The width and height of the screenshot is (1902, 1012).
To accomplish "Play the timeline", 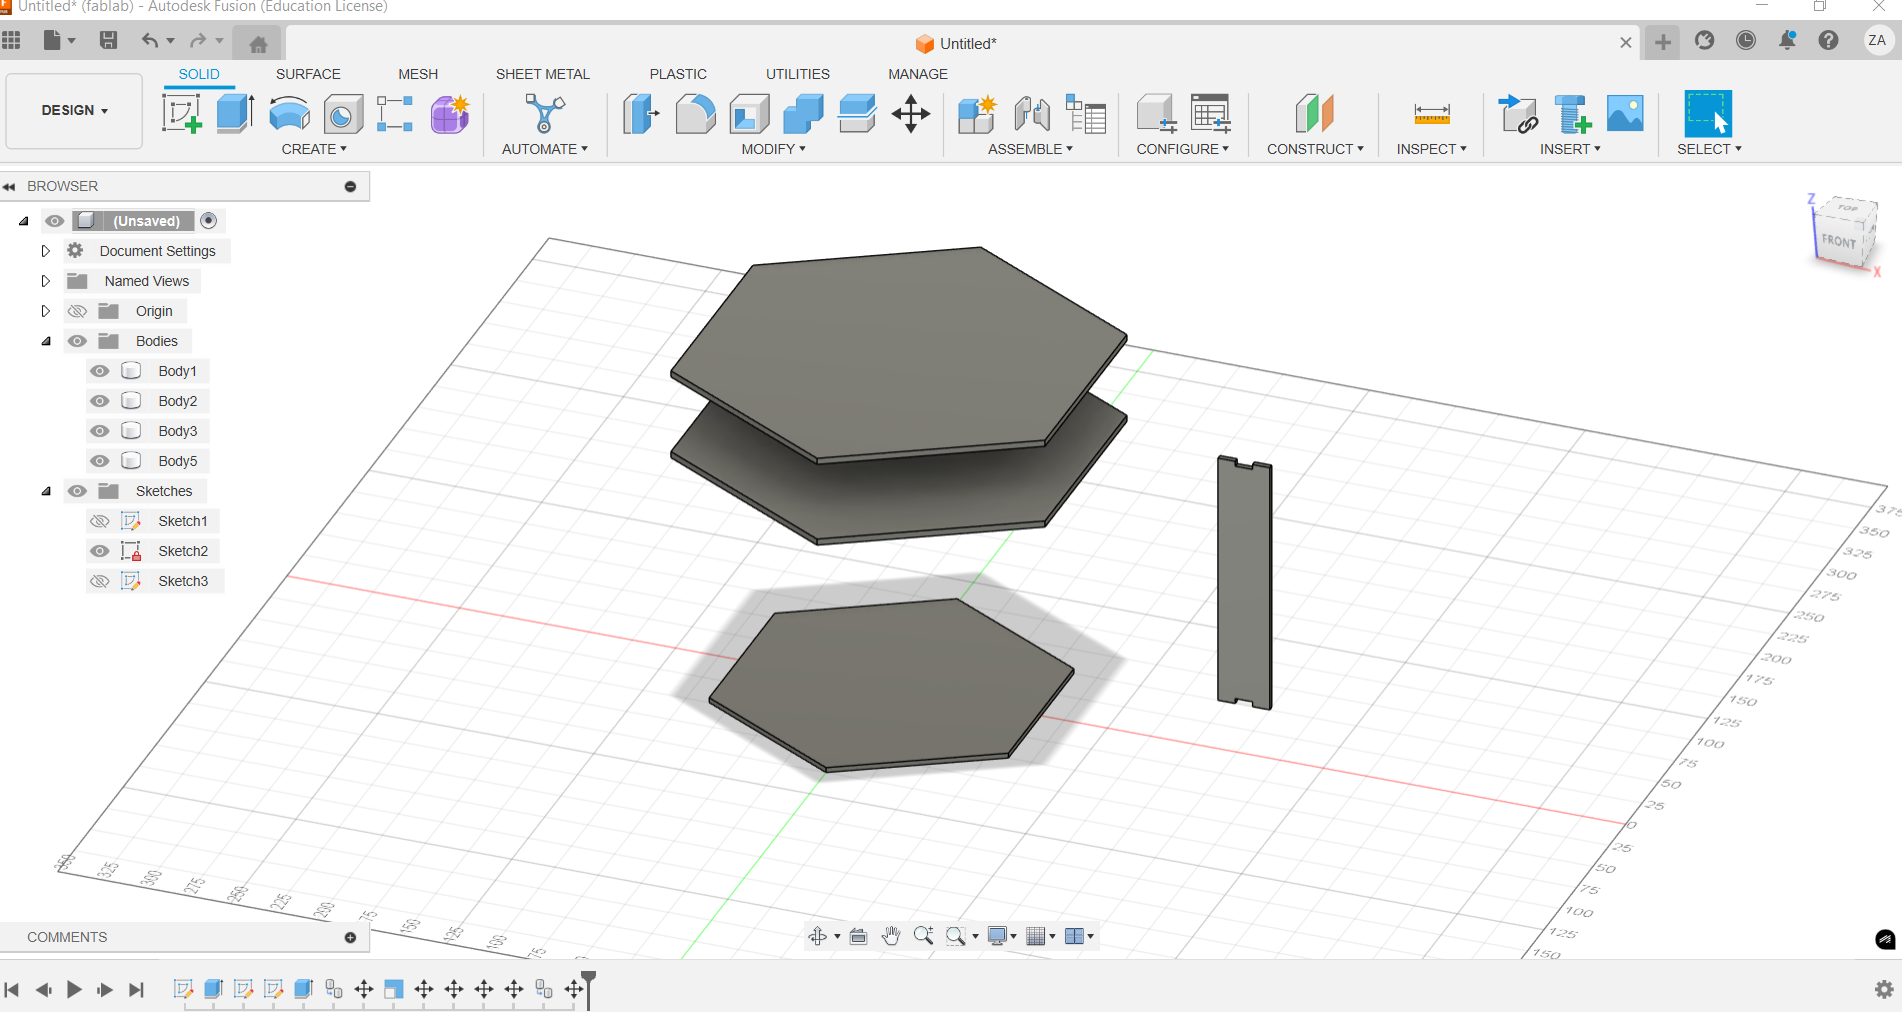I will (74, 989).
